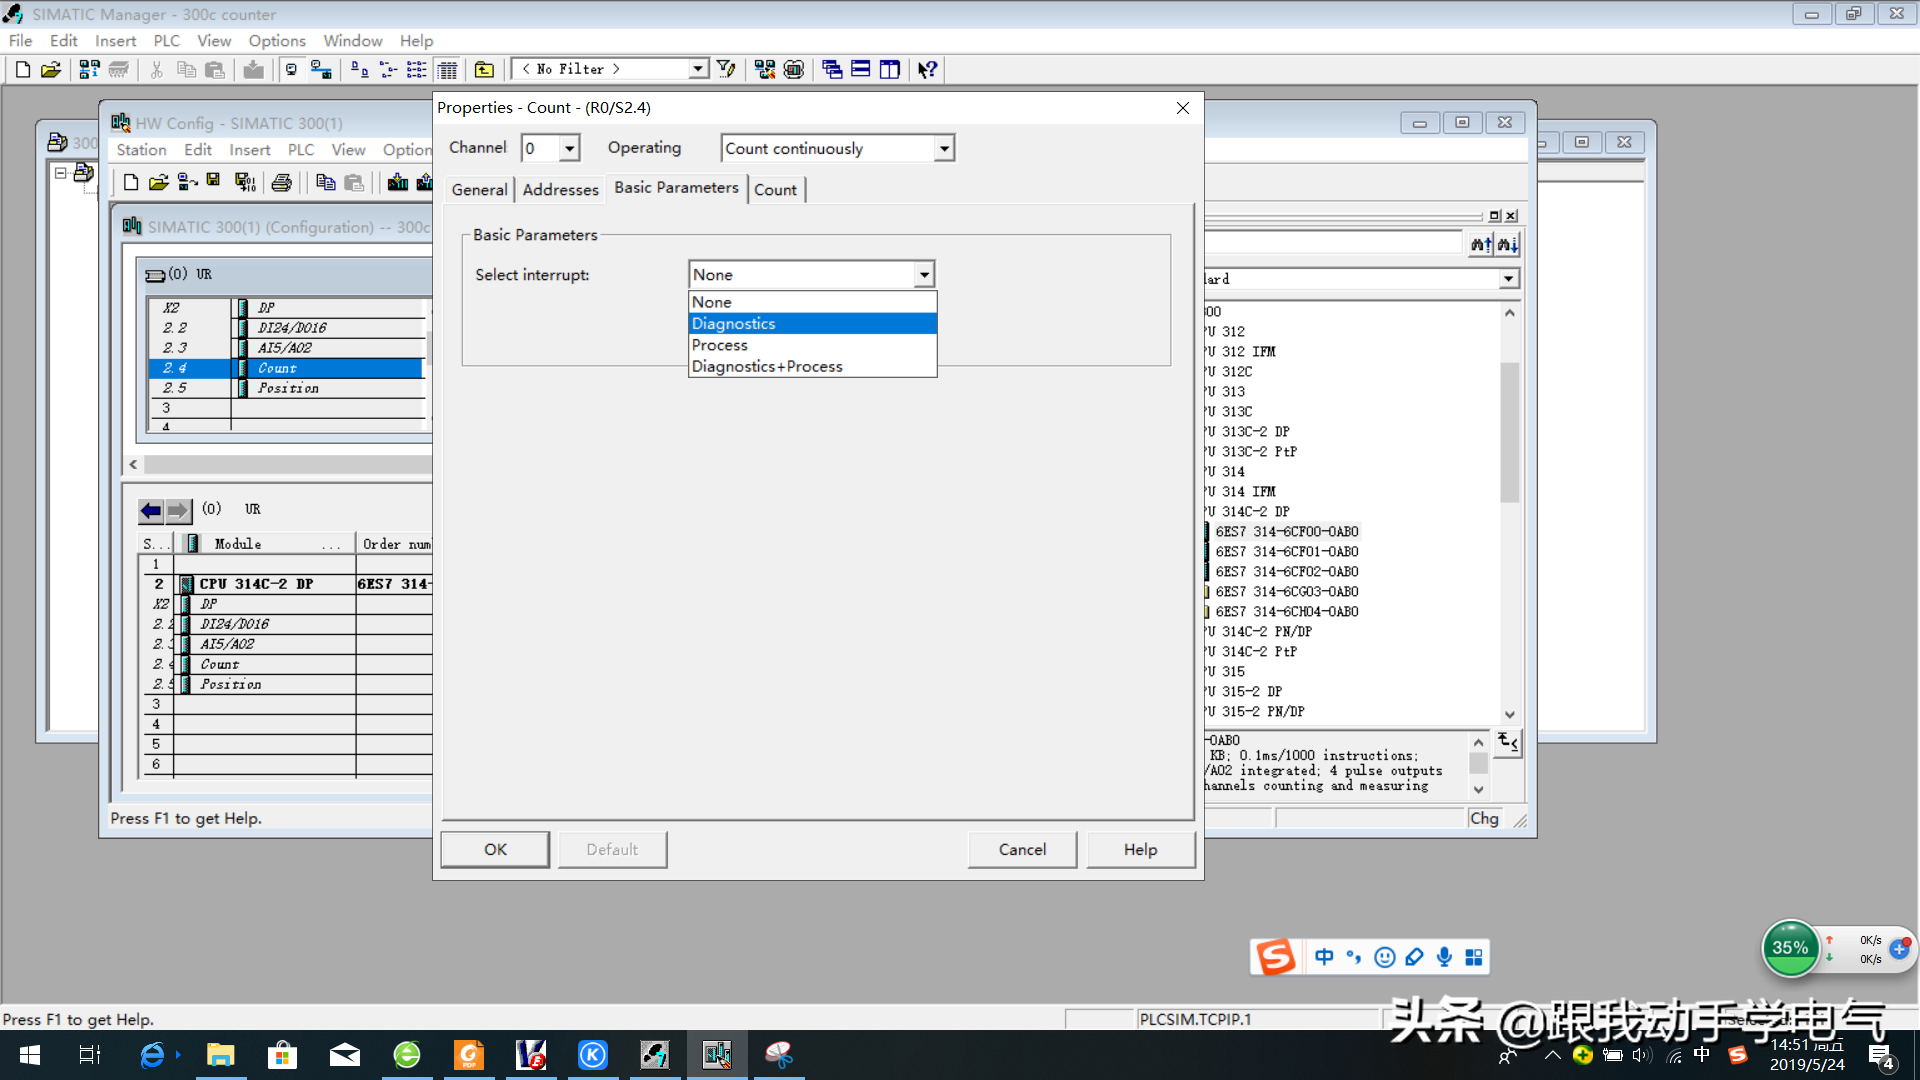Image resolution: width=1920 pixels, height=1080 pixels.
Task: Open the No Filter dropdown
Action: [697, 69]
